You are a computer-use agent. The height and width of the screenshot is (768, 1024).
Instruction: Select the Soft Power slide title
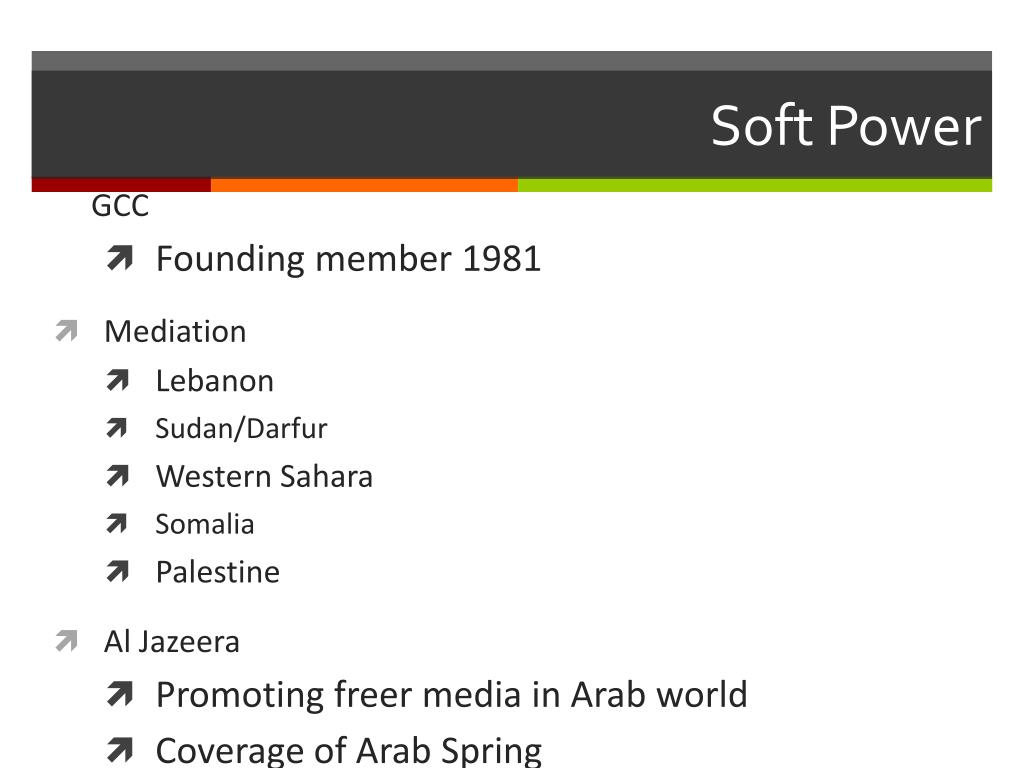pos(846,125)
